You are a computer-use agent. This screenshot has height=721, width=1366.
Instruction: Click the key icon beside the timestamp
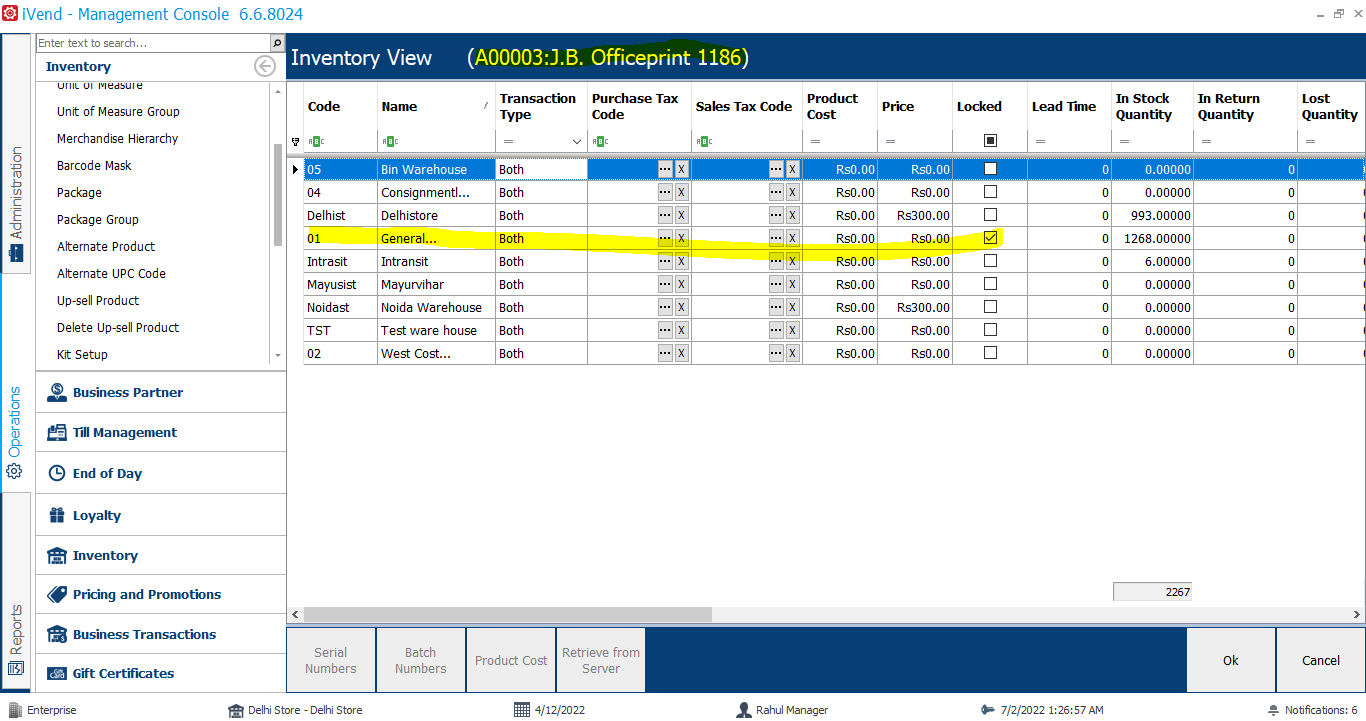[988, 710]
